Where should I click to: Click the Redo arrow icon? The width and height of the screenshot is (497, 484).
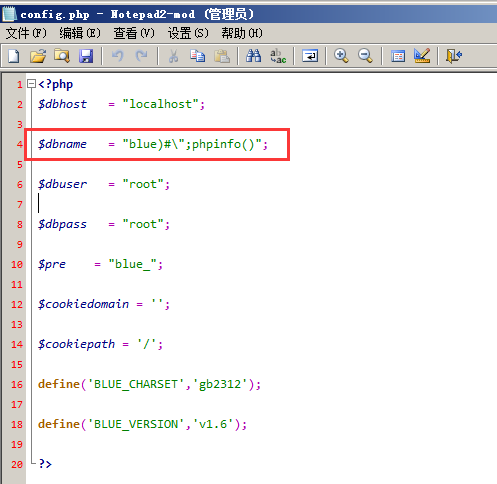click(x=142, y=56)
